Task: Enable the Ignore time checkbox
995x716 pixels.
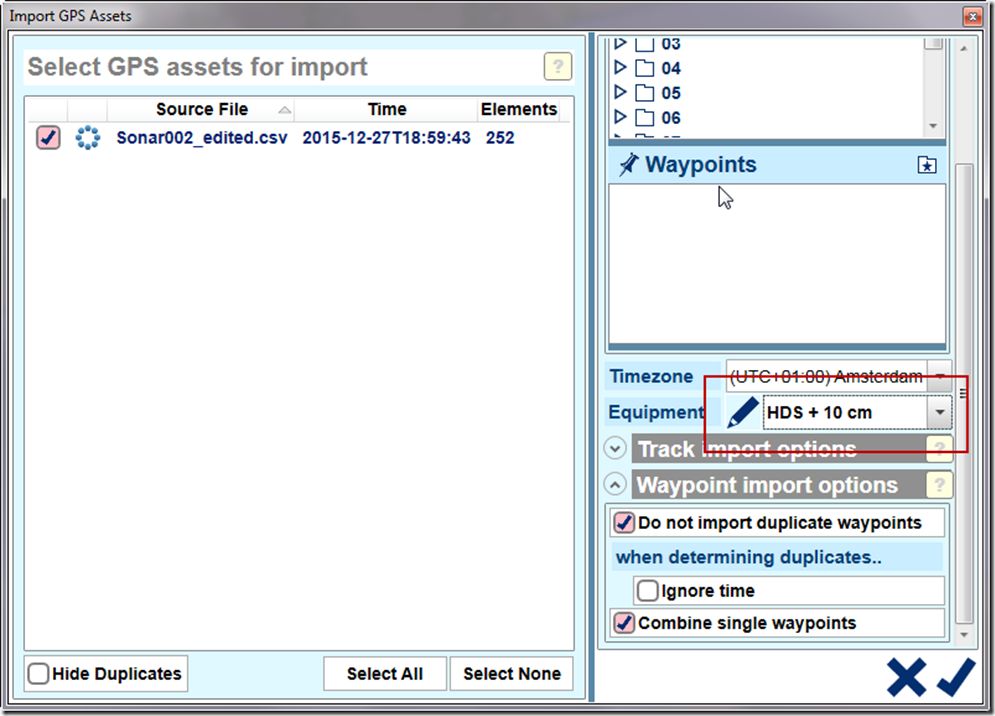Action: 648,591
